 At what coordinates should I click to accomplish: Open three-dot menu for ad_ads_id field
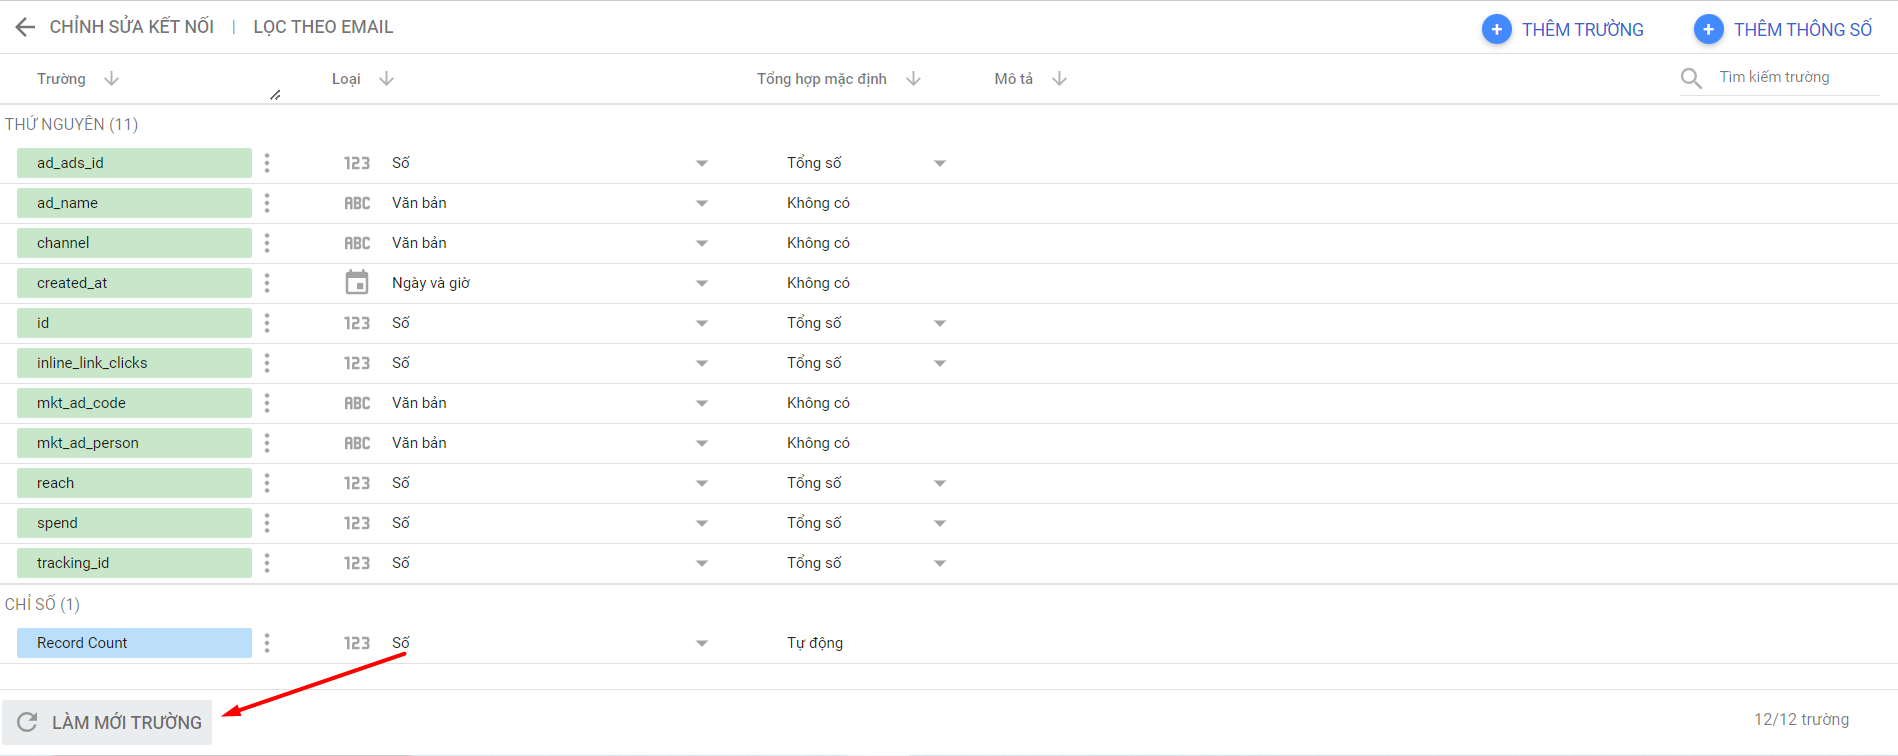[267, 163]
